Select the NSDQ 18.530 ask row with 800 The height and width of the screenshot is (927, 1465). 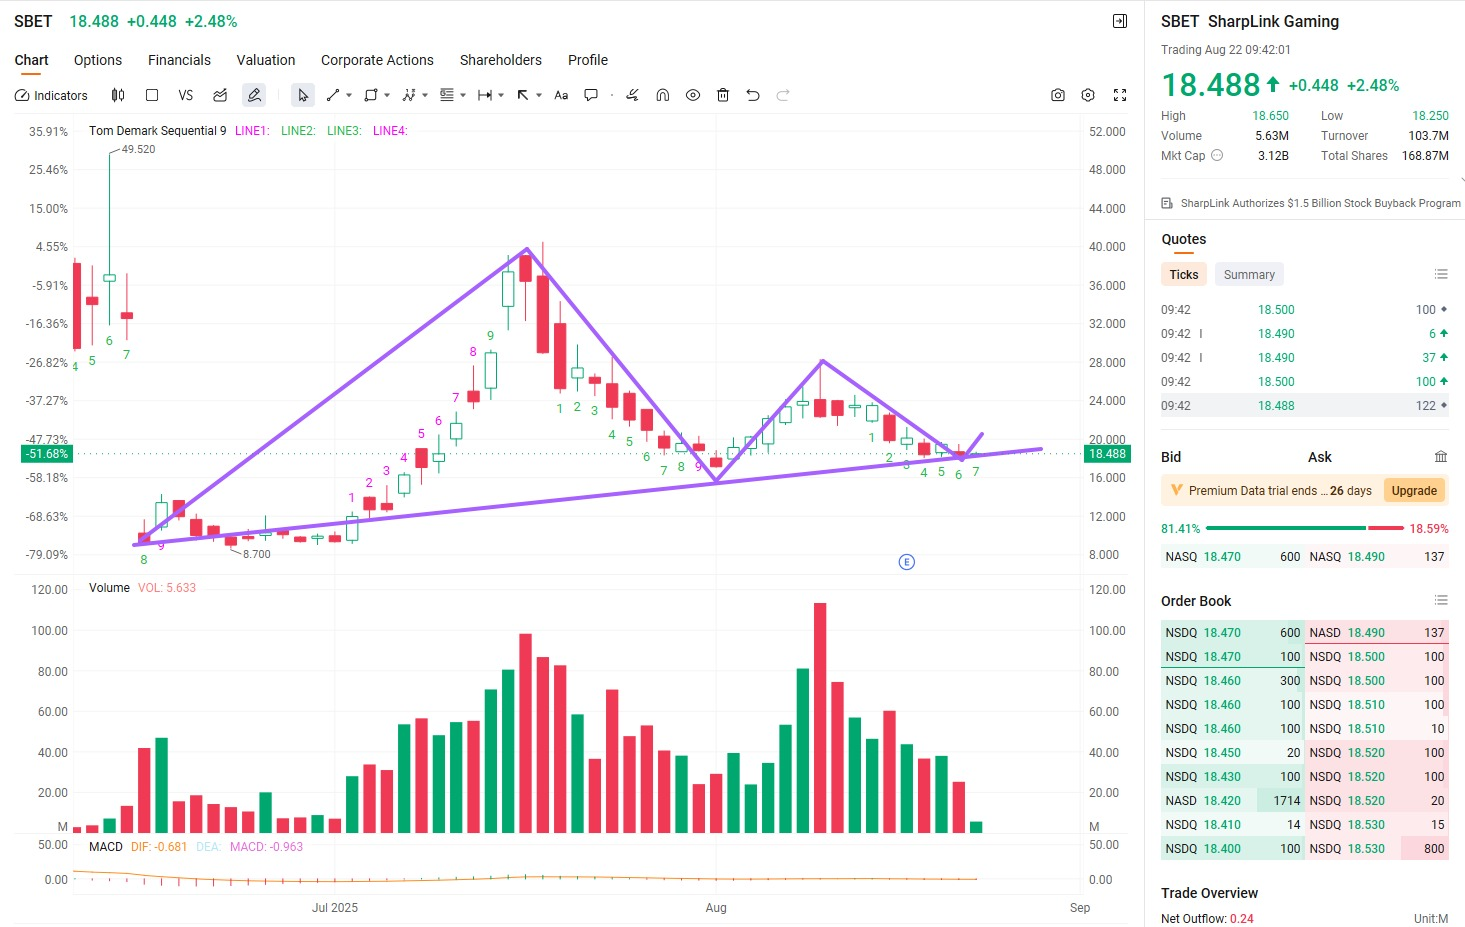(1377, 849)
